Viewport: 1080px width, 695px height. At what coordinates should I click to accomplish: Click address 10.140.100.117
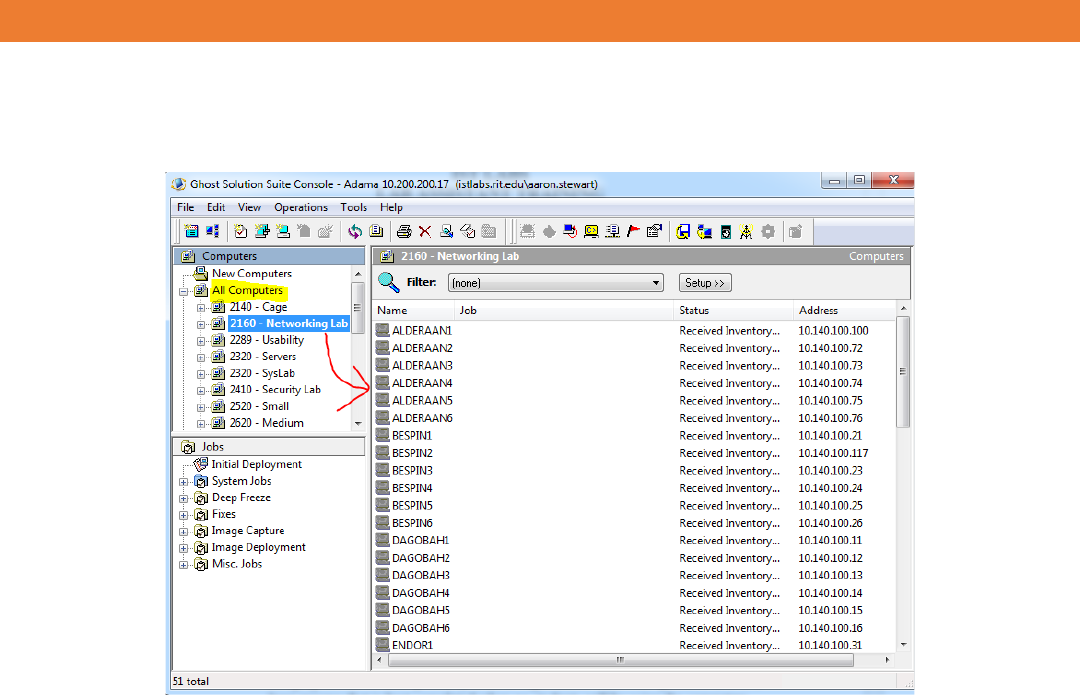point(833,453)
